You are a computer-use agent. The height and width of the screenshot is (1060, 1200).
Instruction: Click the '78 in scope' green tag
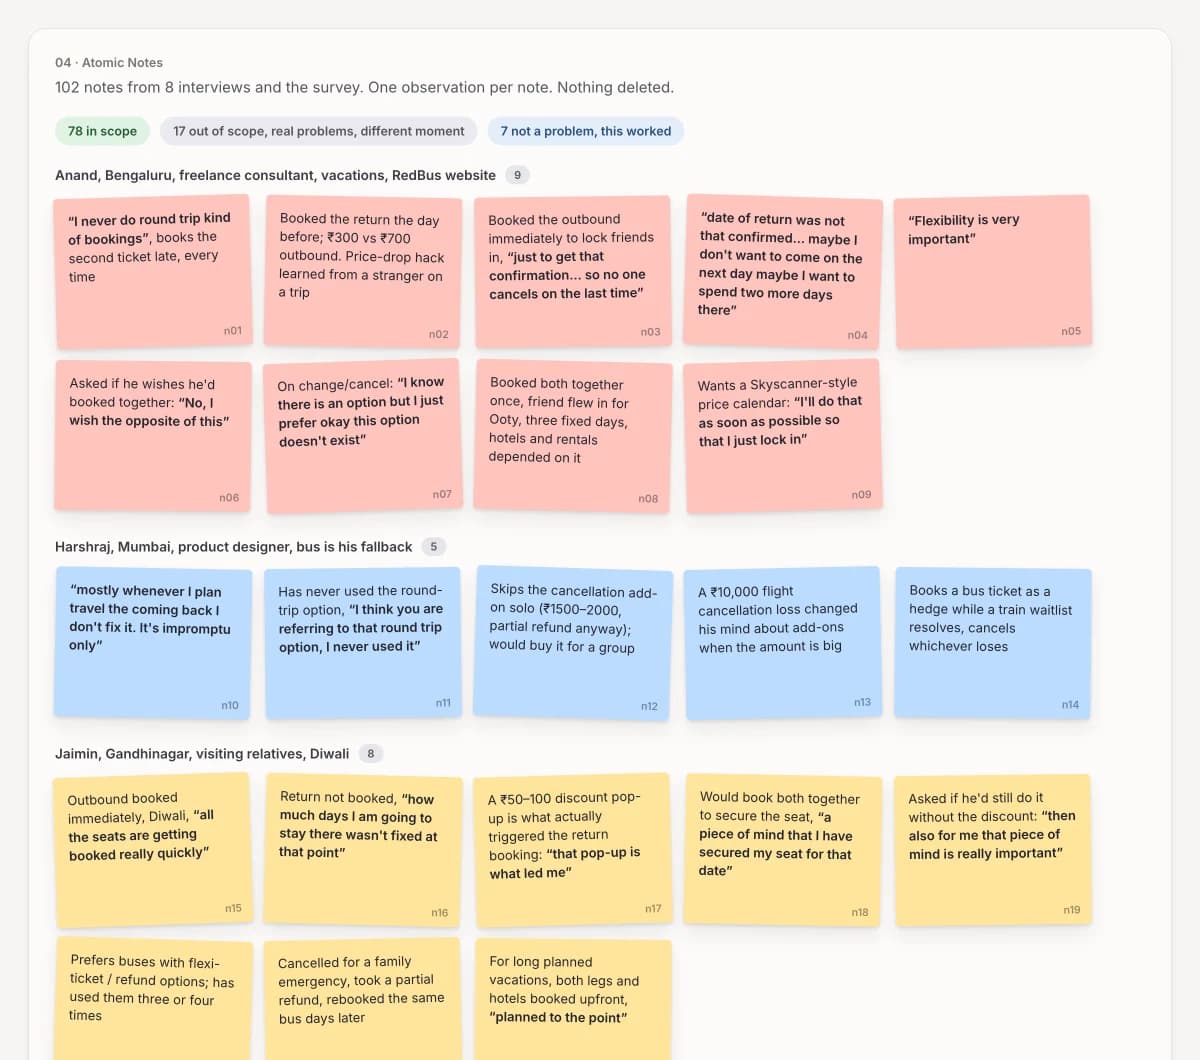(102, 131)
